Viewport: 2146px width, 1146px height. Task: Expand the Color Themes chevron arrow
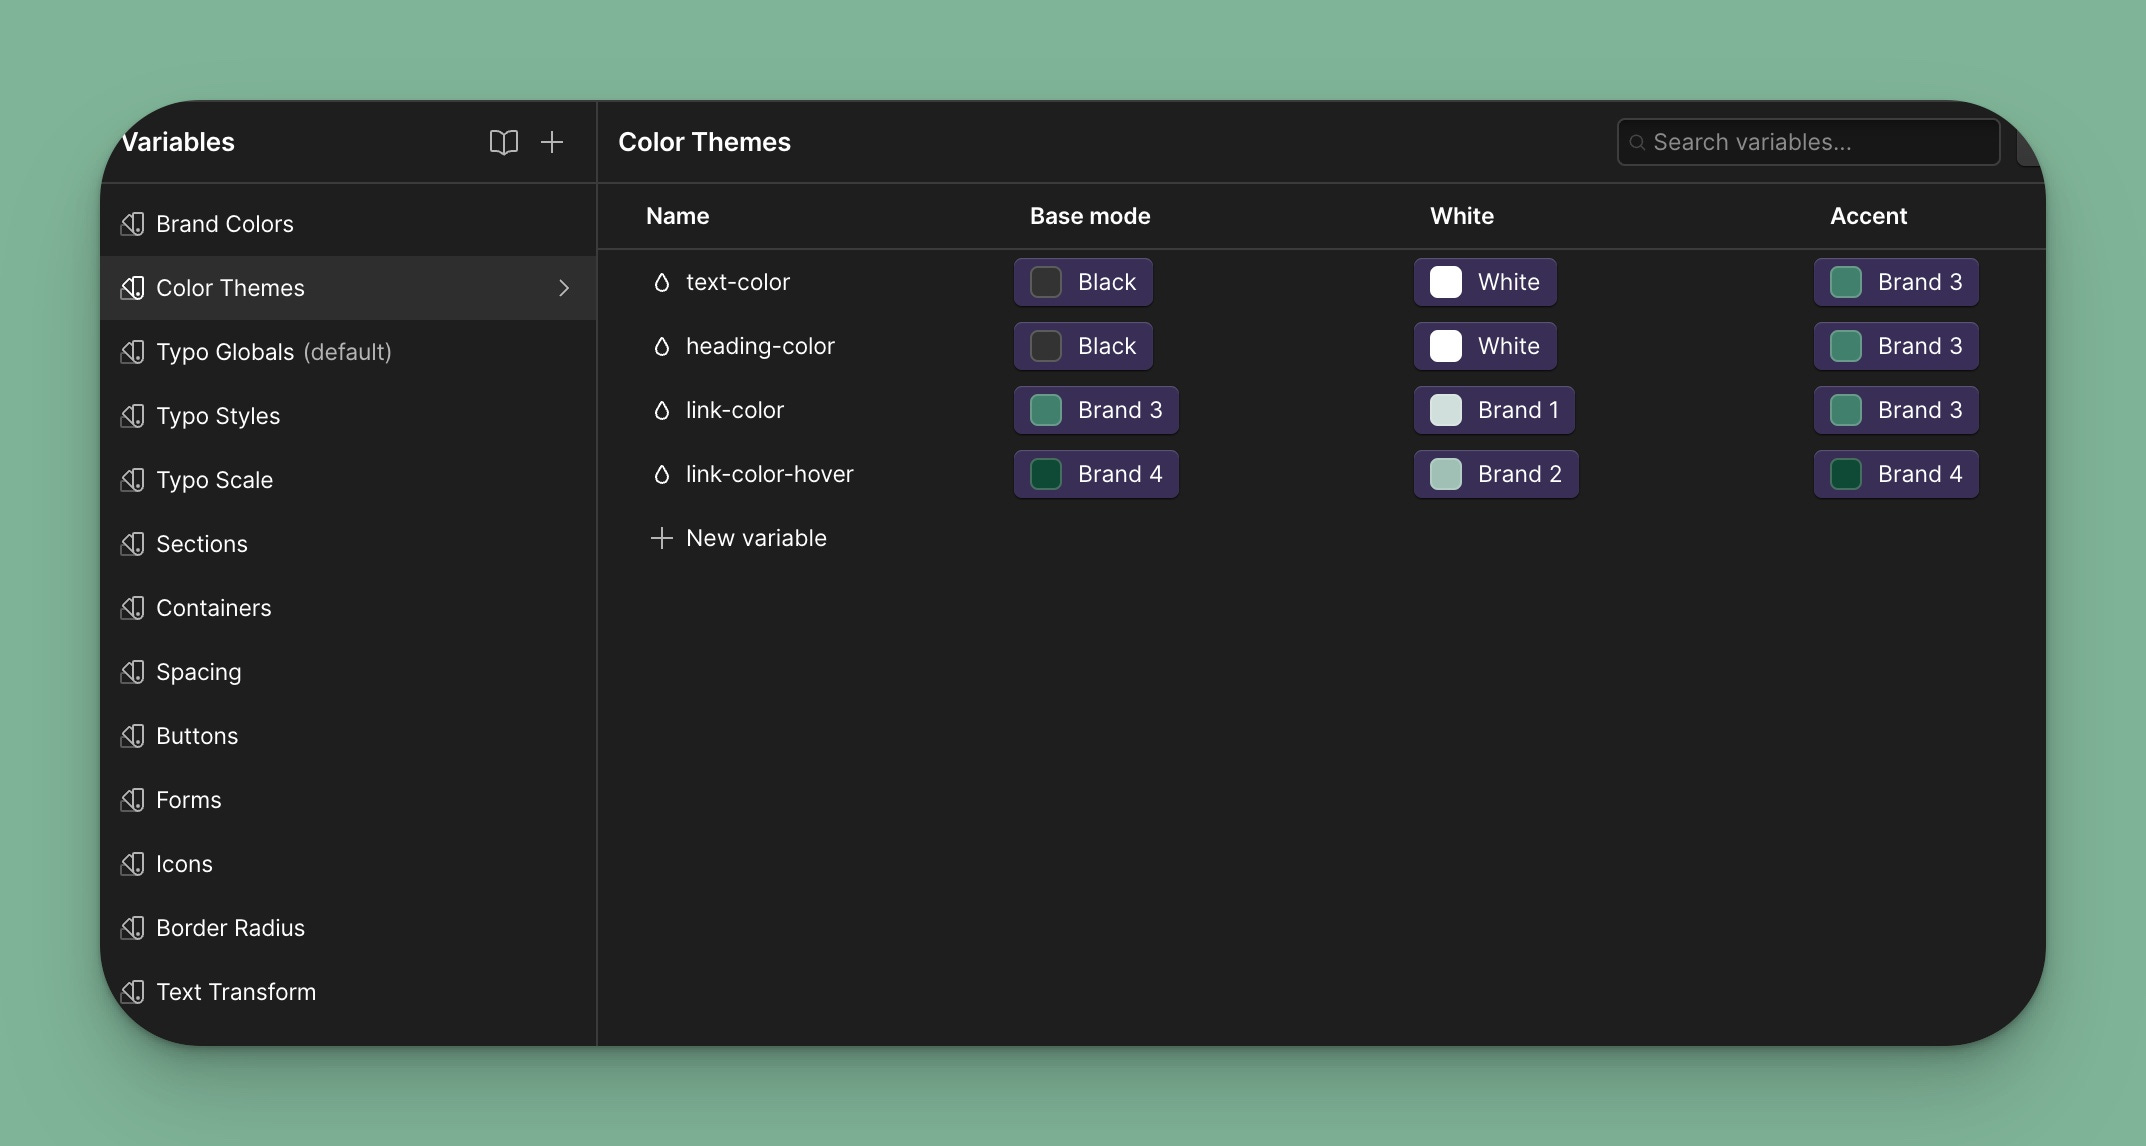point(564,288)
